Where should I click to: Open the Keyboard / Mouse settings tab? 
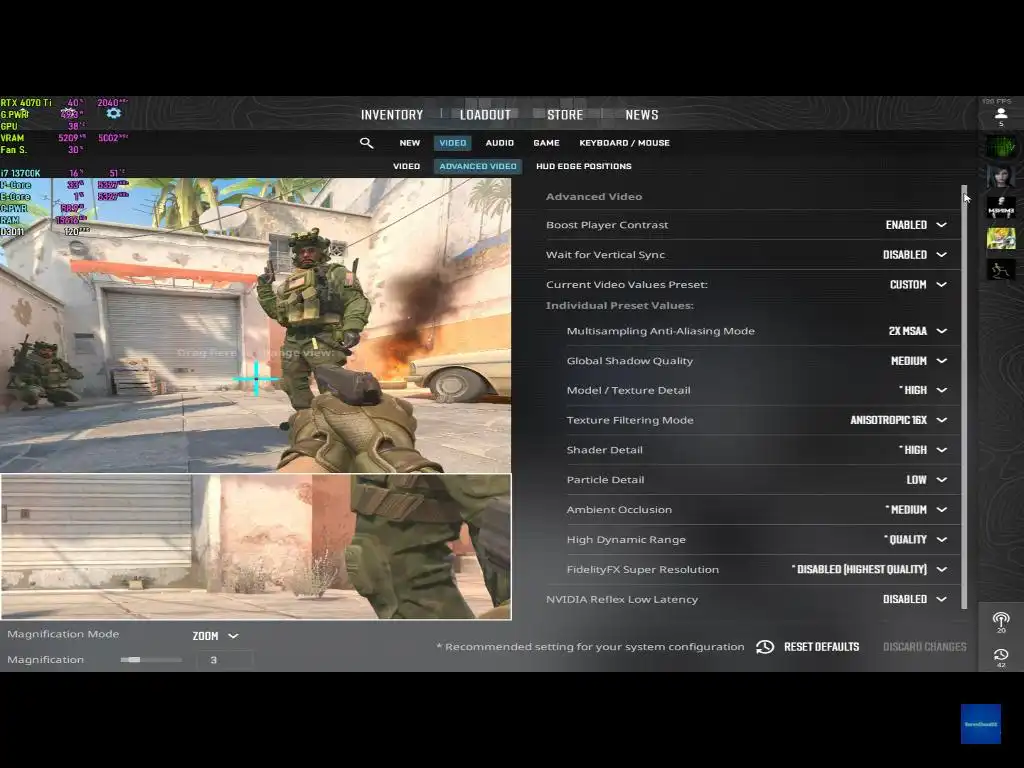click(624, 142)
